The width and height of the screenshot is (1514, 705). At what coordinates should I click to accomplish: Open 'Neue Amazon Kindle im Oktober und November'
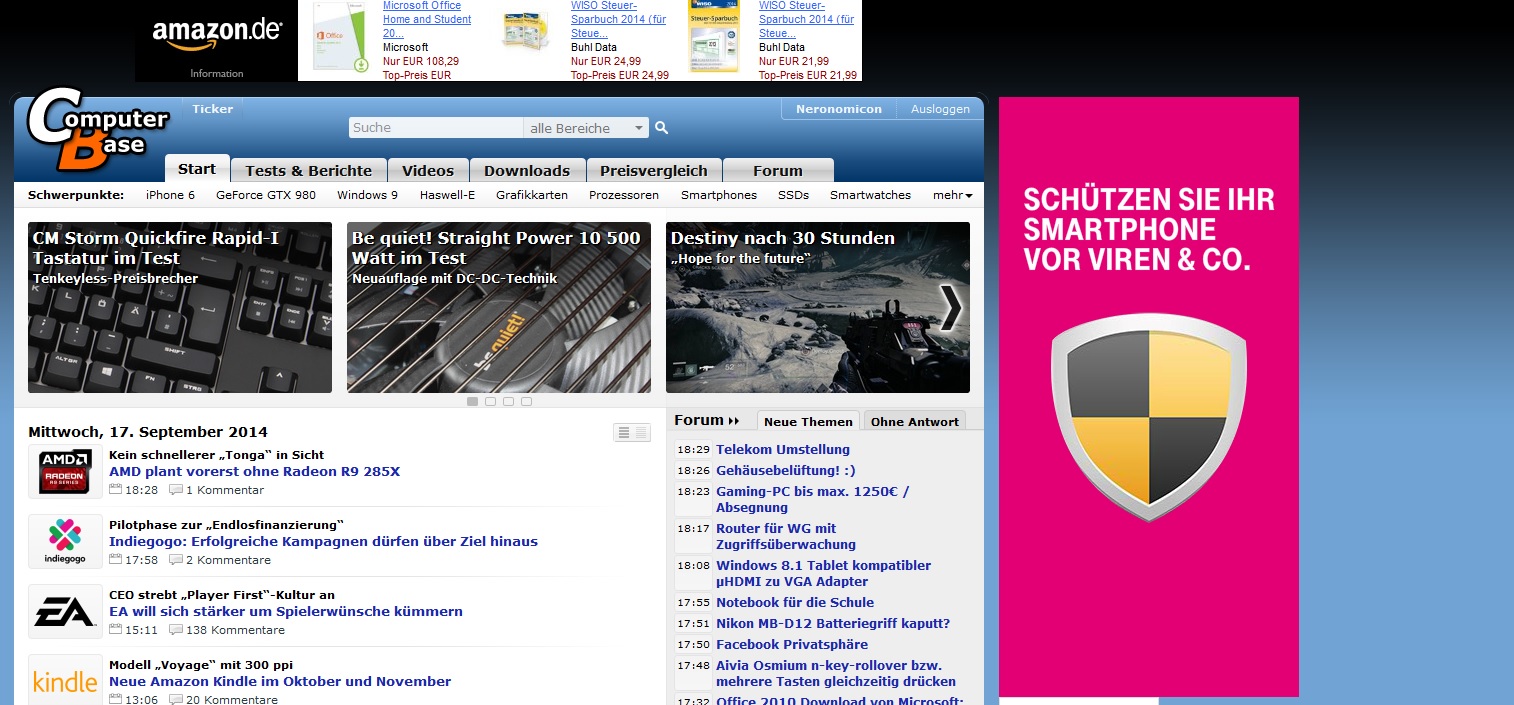point(280,682)
